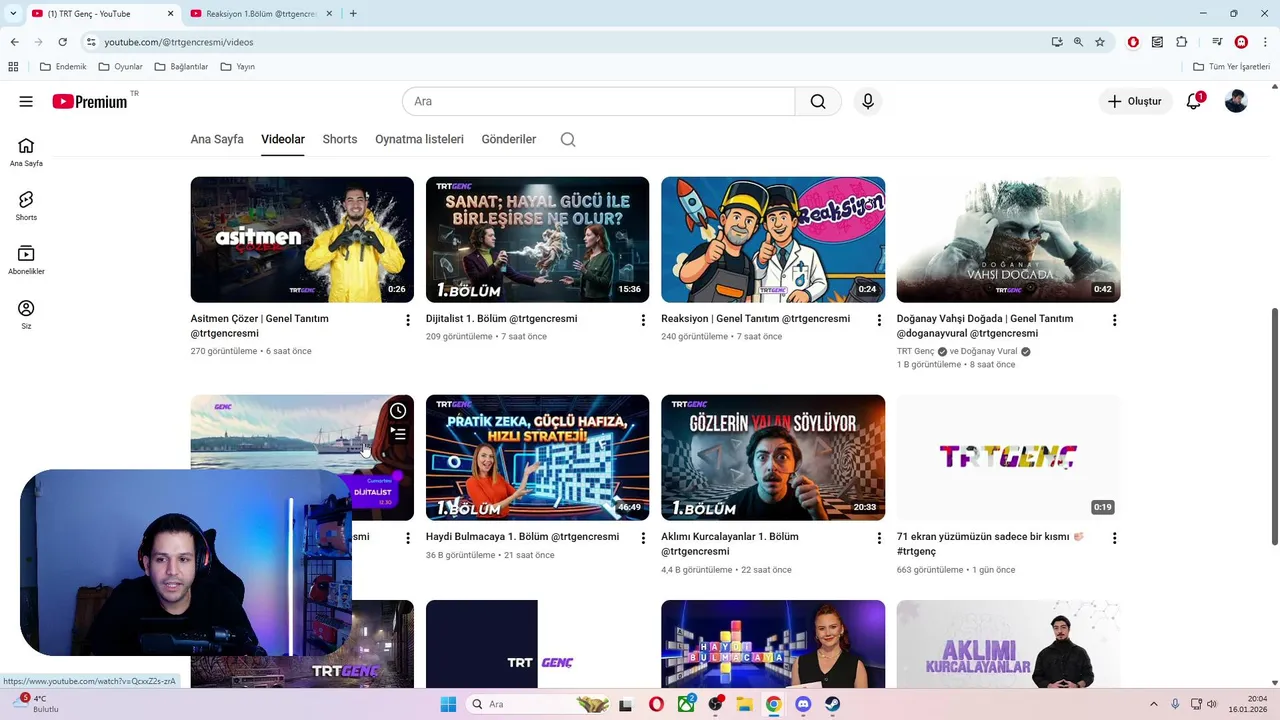The height and width of the screenshot is (720, 1280).
Task: Open the TRTGENÇ logo 0:19 thumbnail
Action: coord(1008,457)
